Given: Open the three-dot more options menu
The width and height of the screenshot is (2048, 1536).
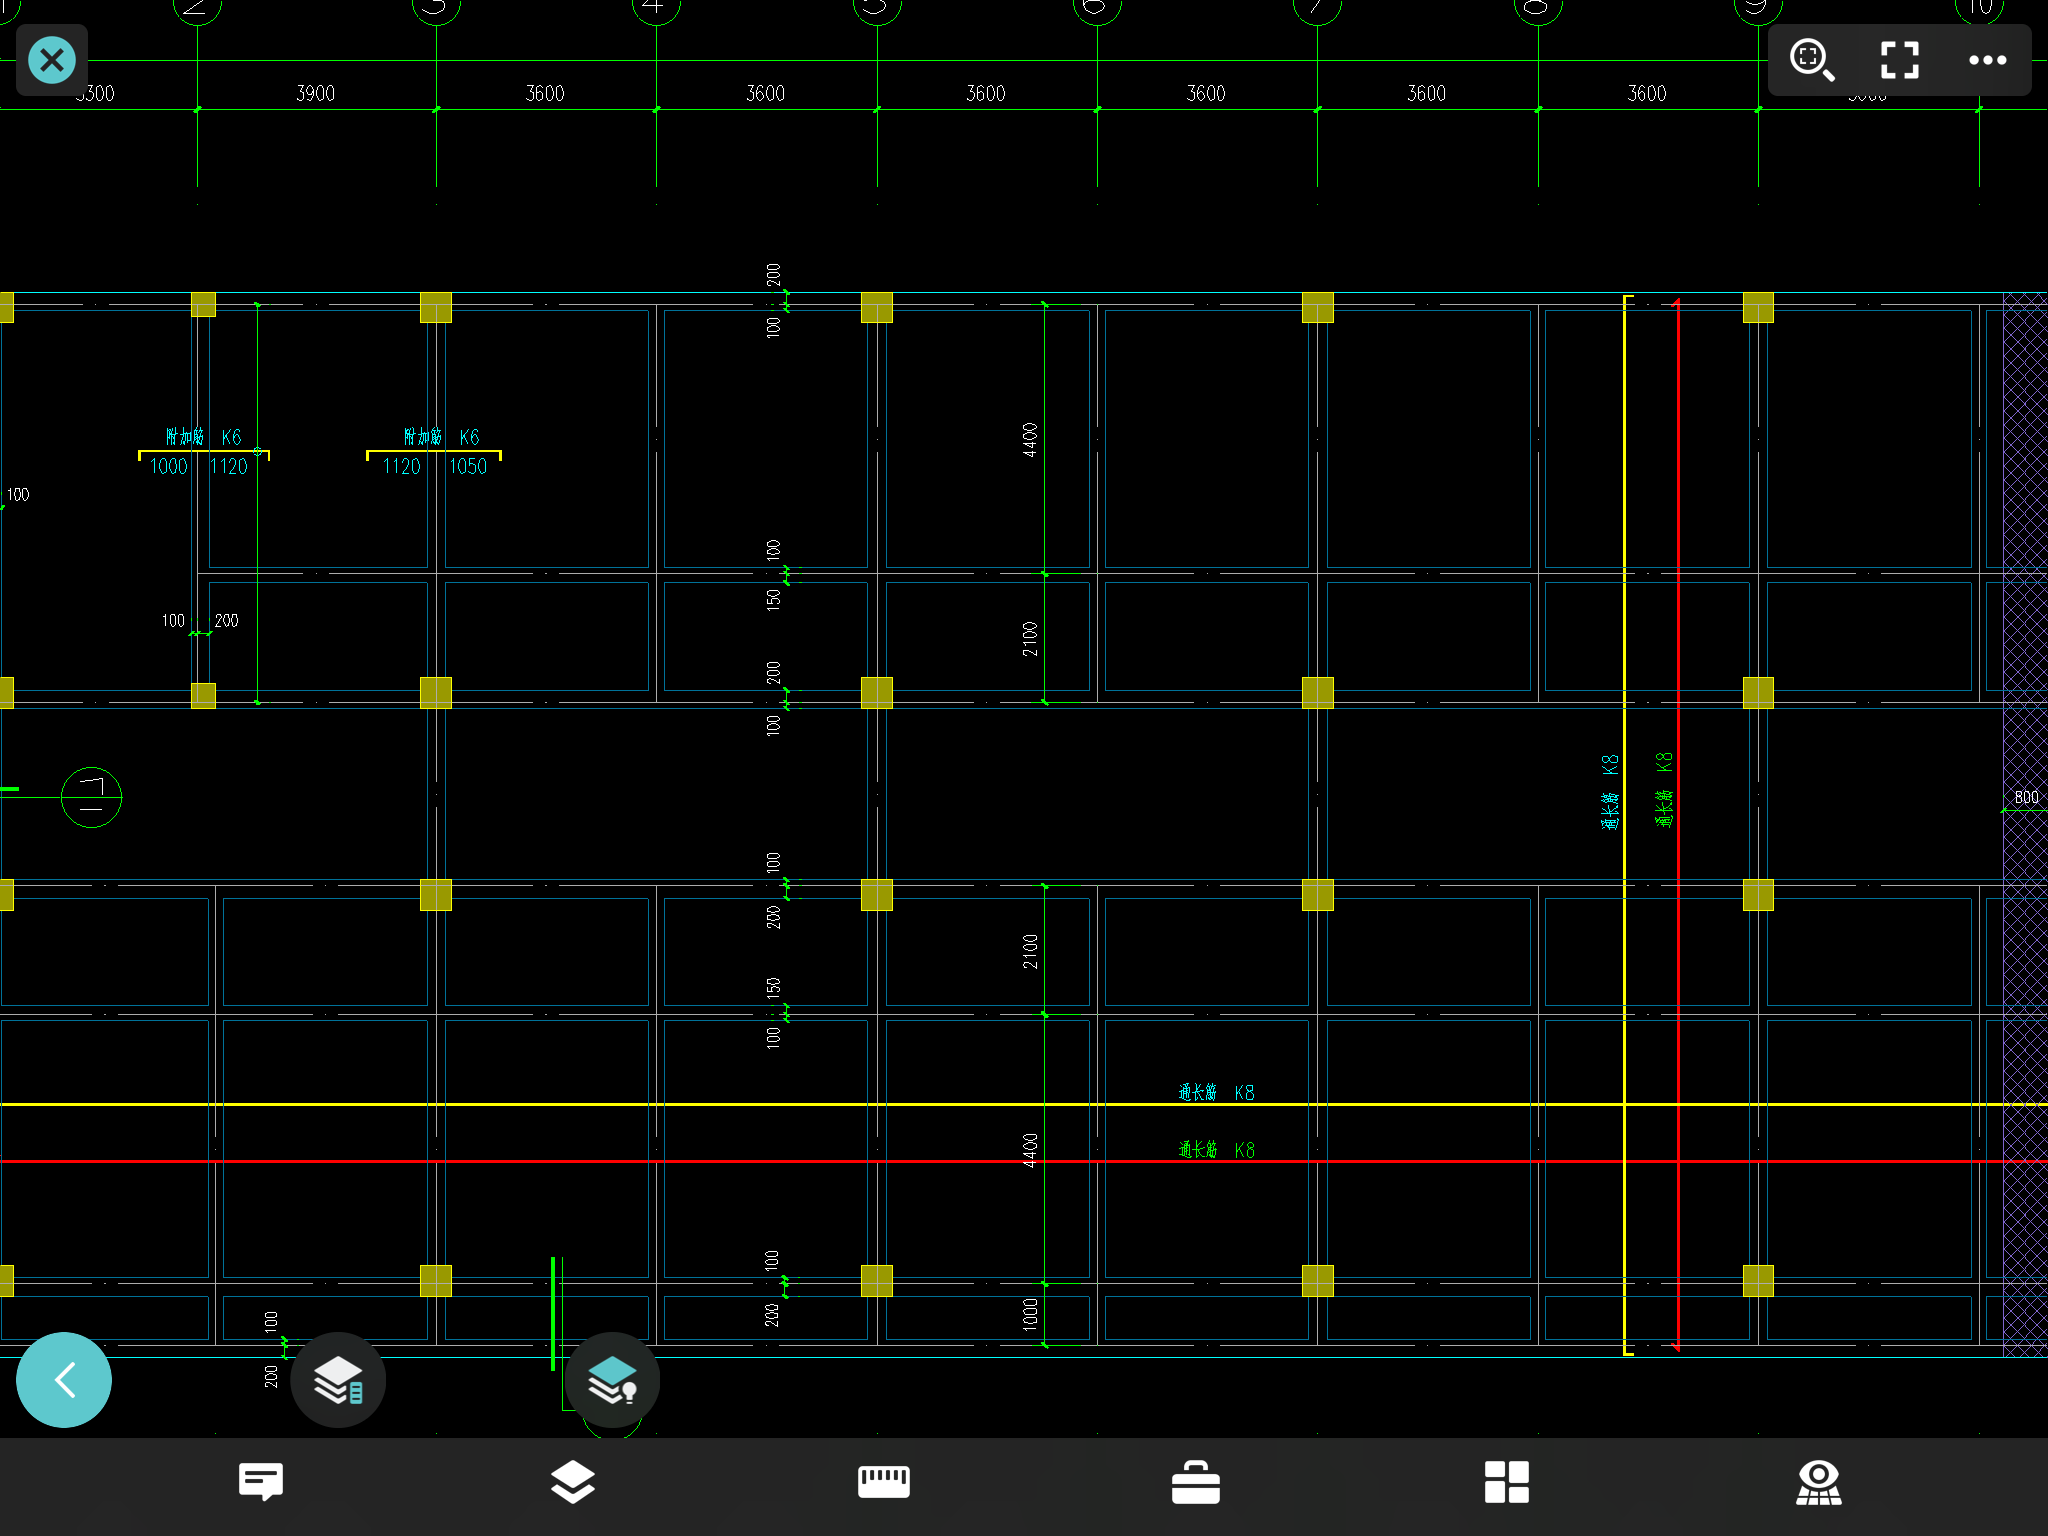Looking at the screenshot, I should (x=1987, y=60).
